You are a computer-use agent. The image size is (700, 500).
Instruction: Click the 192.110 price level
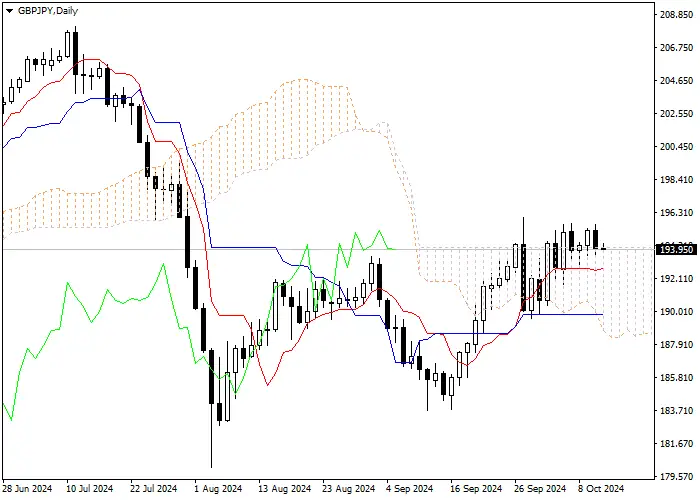(676, 279)
